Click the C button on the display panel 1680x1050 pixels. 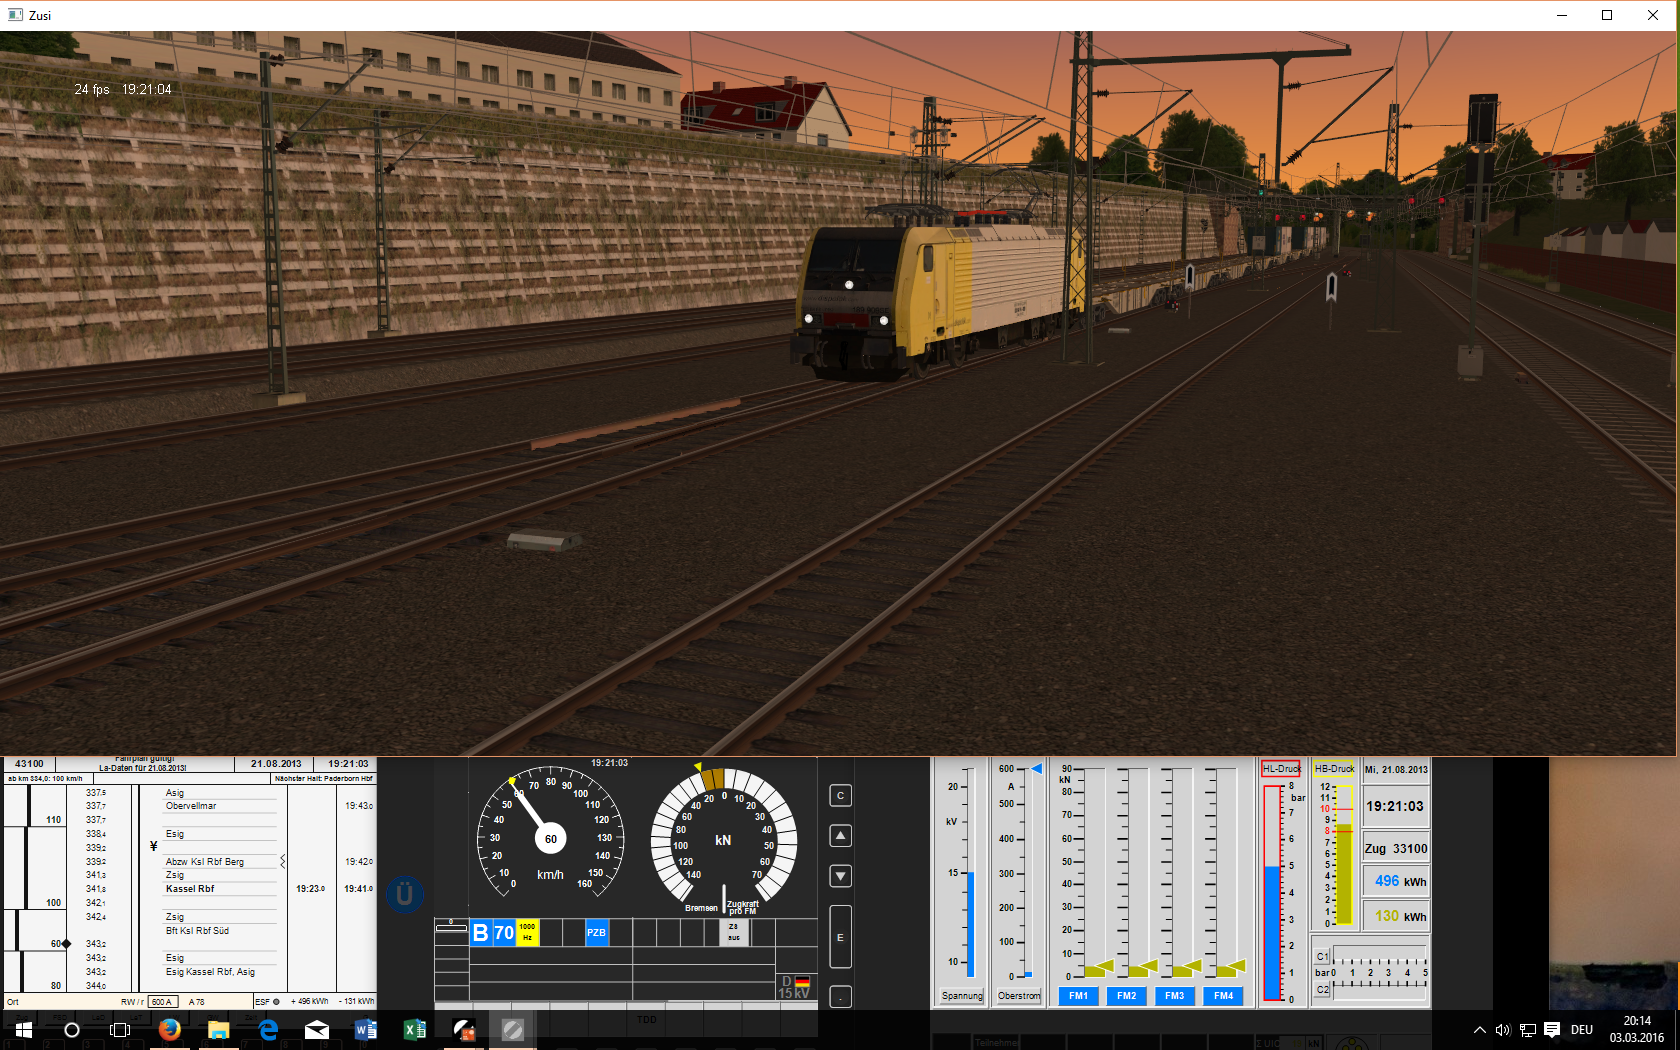click(841, 796)
